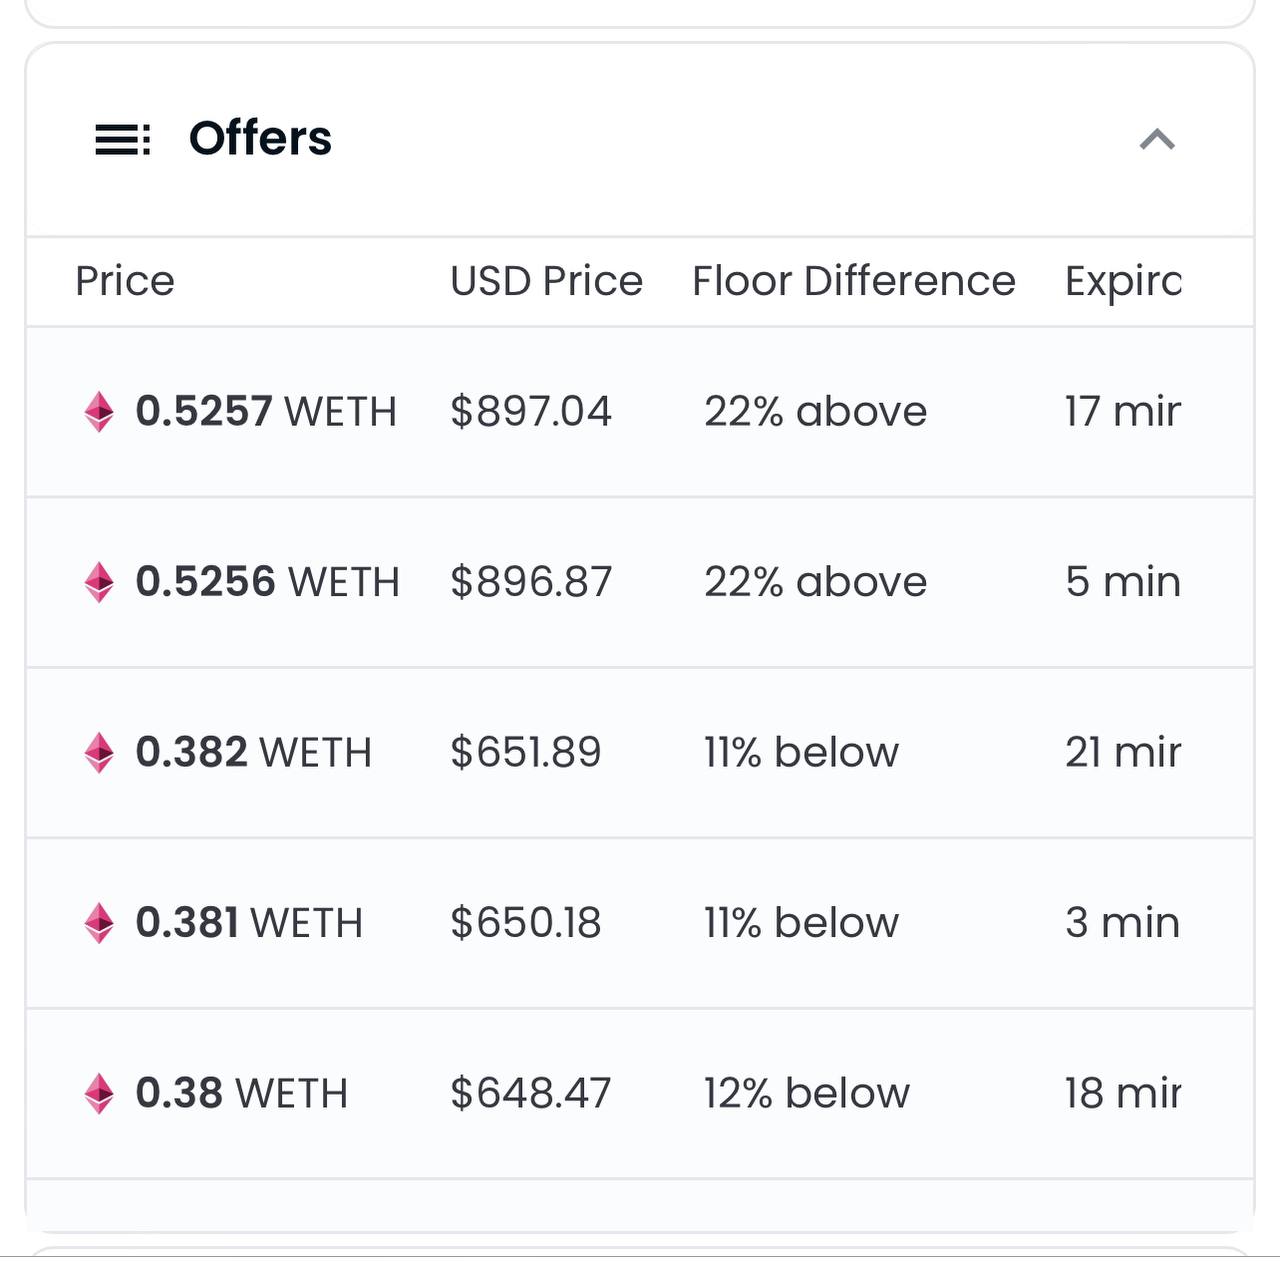This screenshot has height=1261, width=1280.
Task: Click the WETH icon beside 0.381
Action: click(x=99, y=923)
